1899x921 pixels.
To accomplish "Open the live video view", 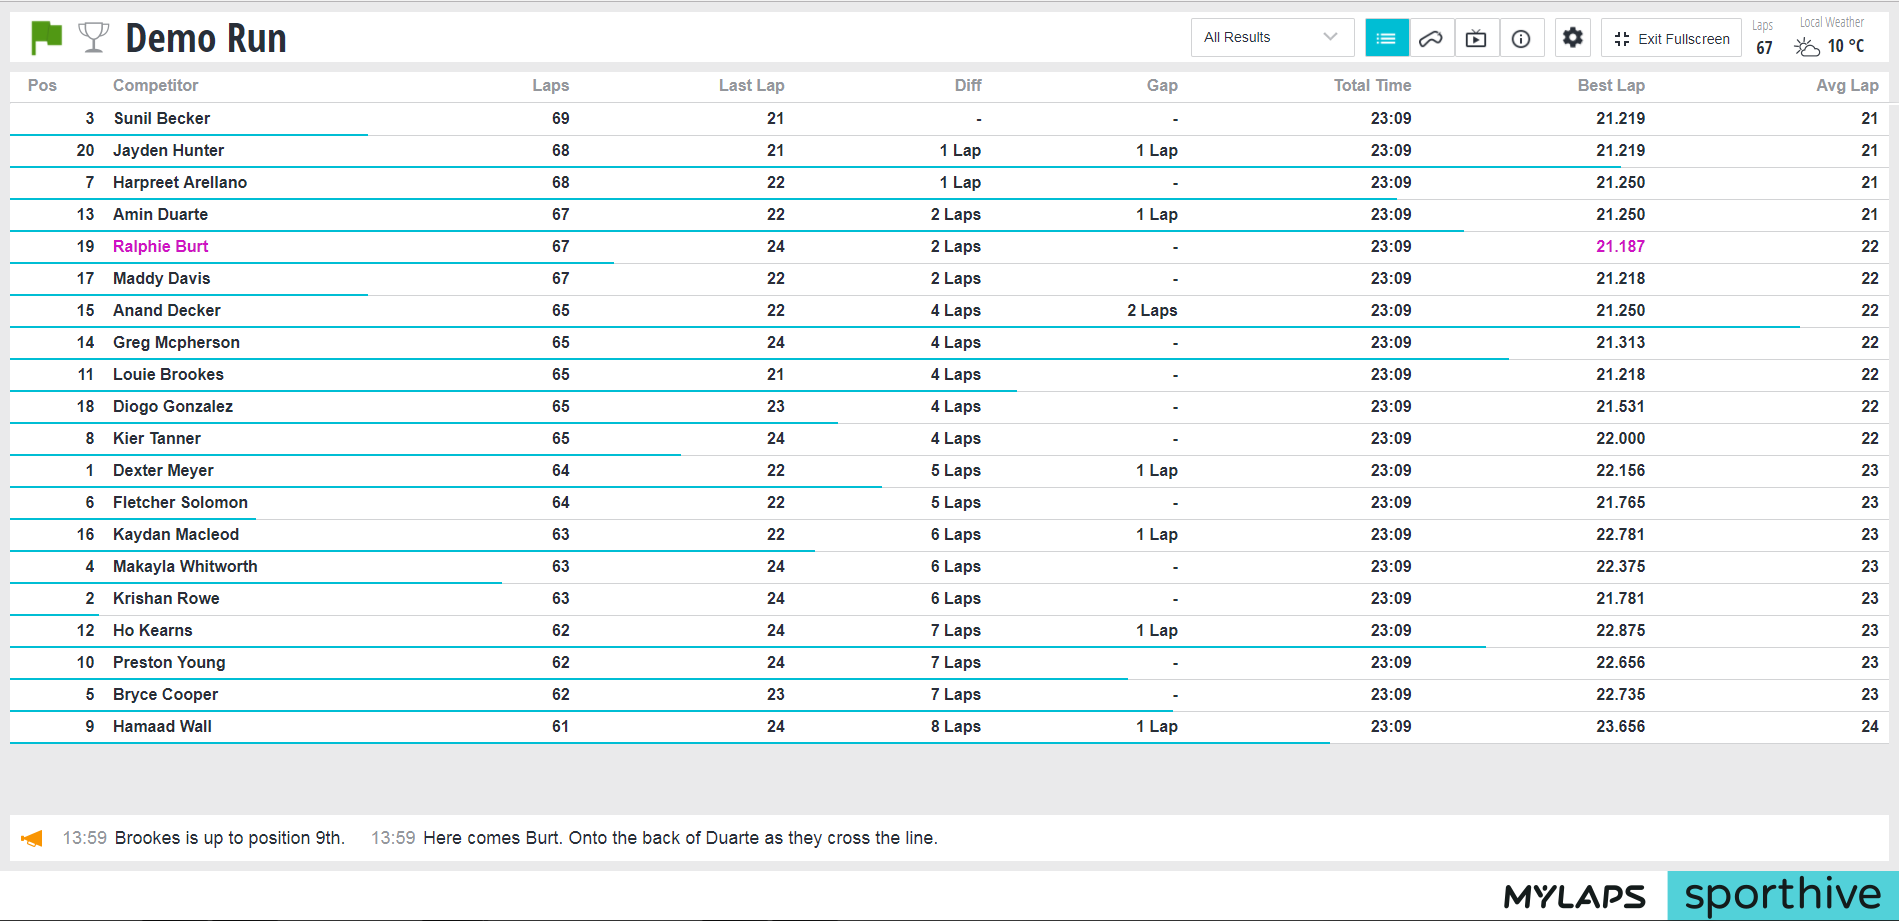I will [x=1476, y=39].
